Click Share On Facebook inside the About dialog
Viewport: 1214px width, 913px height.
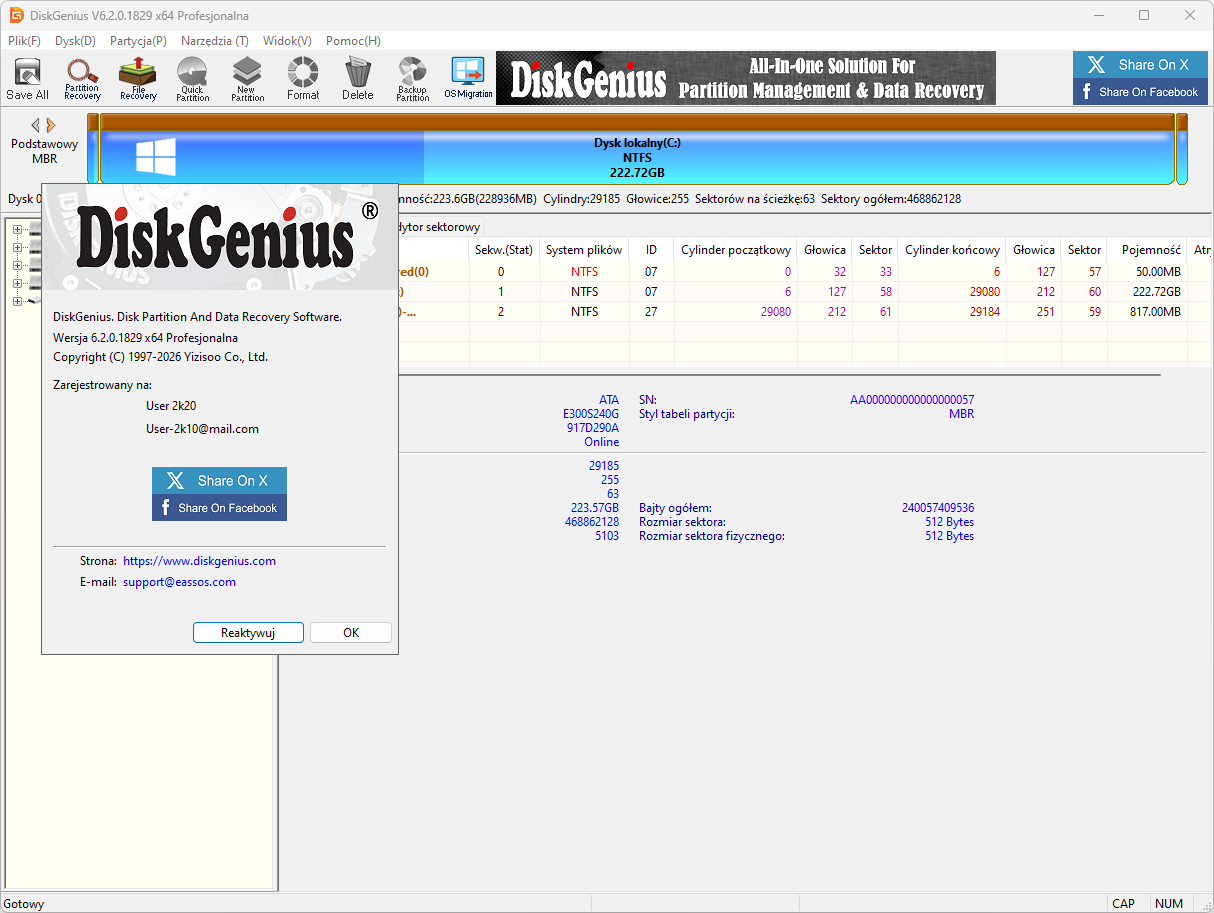coord(219,508)
